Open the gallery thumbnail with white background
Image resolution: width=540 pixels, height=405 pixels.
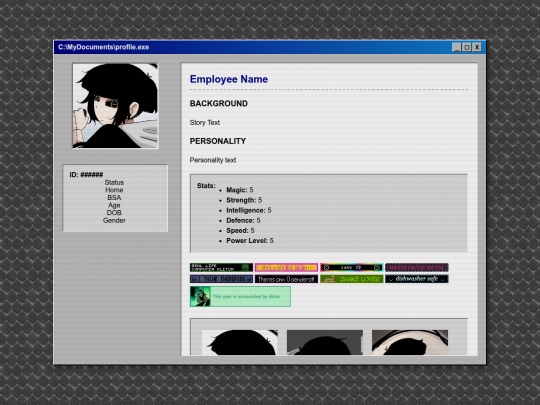point(240,342)
